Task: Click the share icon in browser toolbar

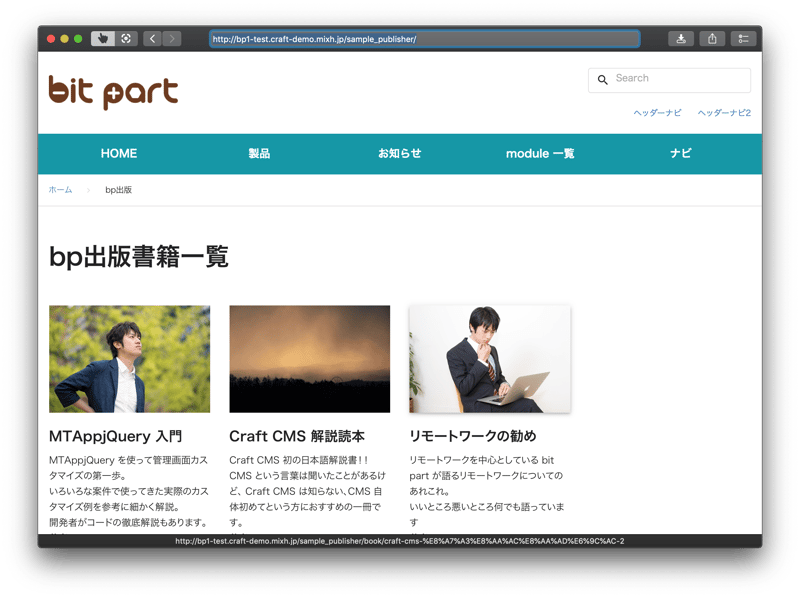Action: coord(712,39)
